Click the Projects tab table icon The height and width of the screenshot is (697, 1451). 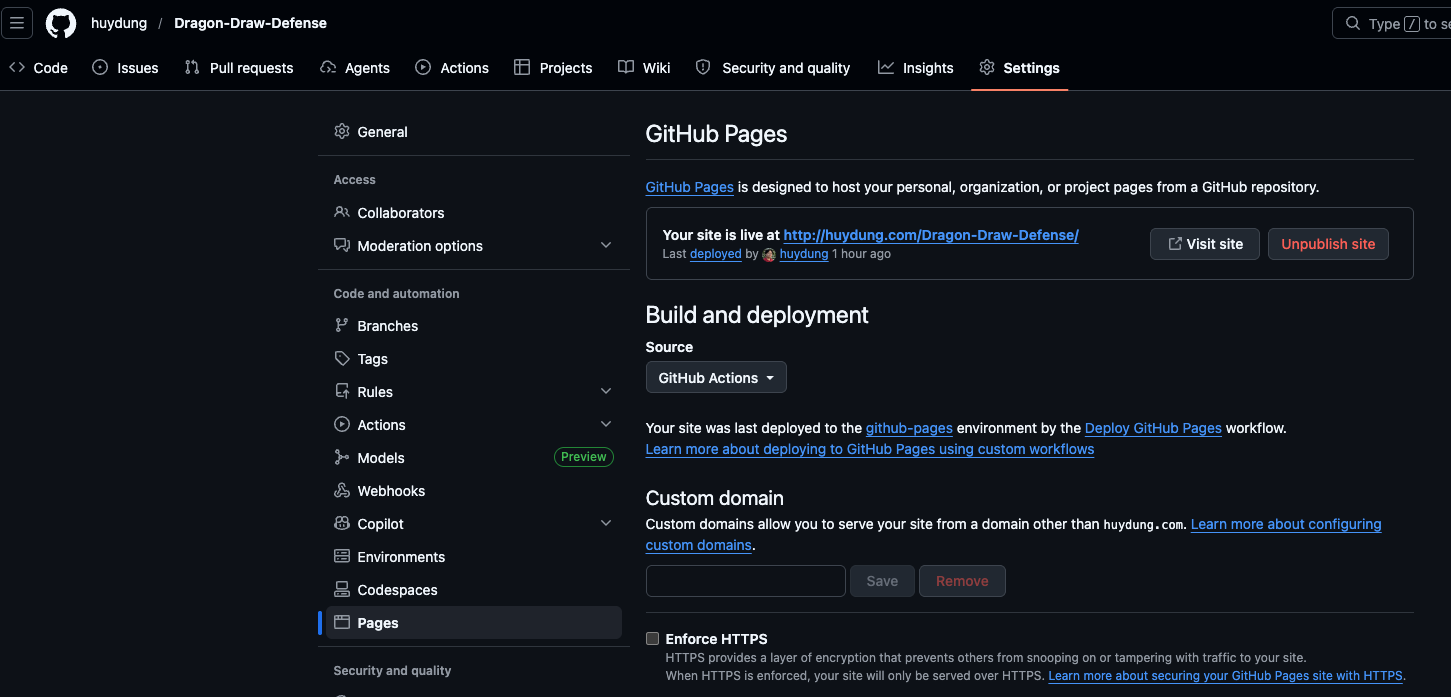522,67
